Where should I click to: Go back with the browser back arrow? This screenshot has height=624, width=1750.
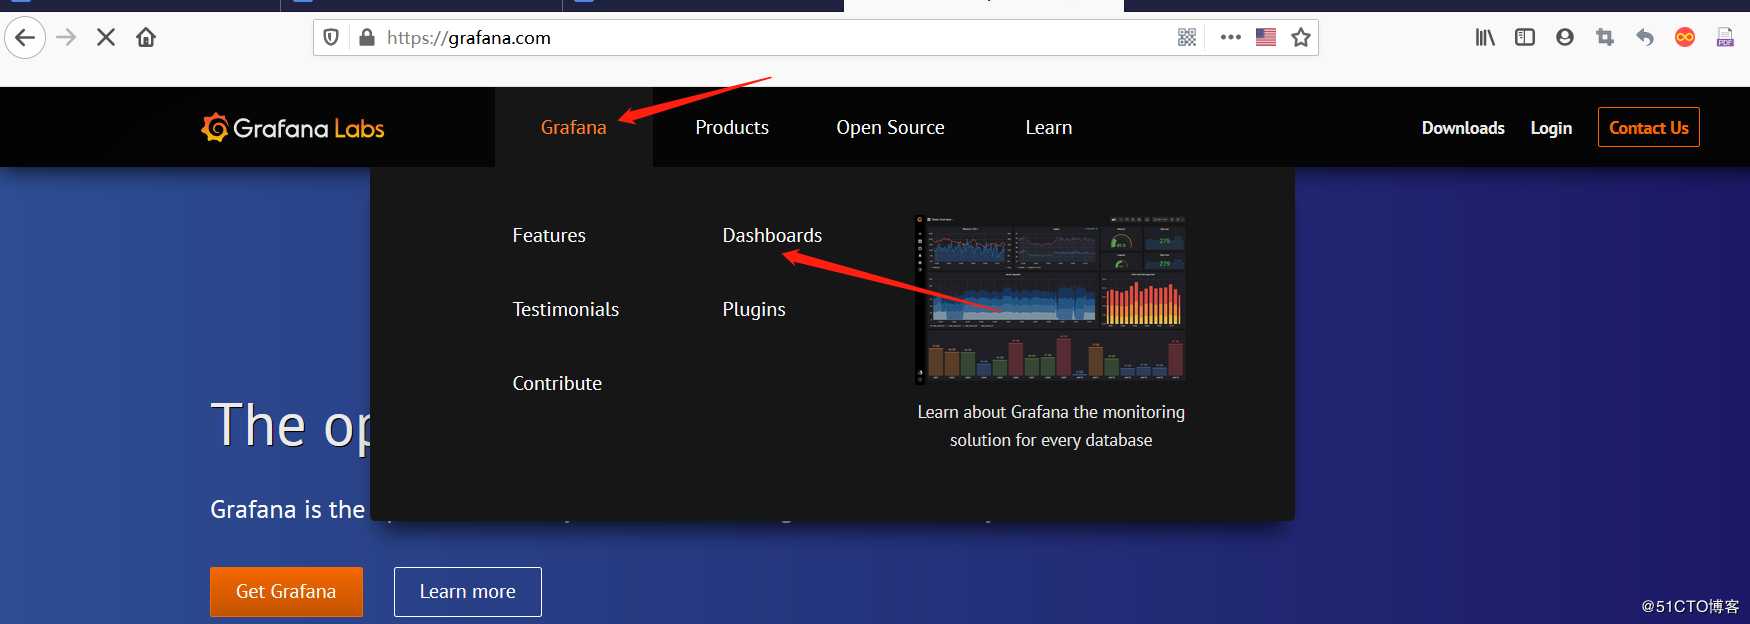(x=25, y=38)
